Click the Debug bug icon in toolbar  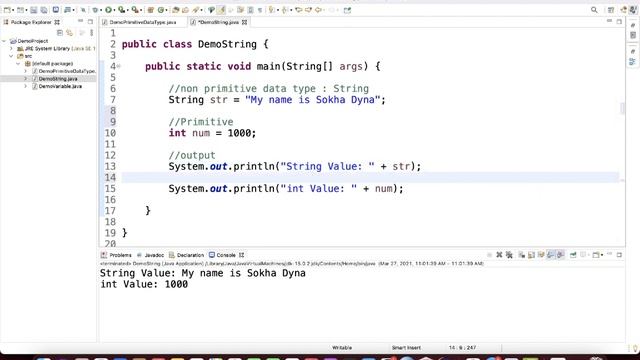pos(95,10)
